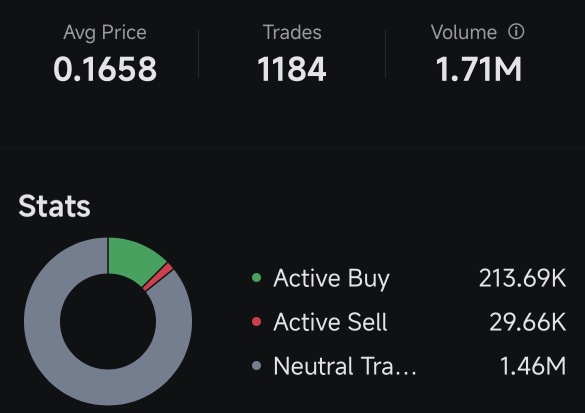This screenshot has height=413, width=585.
Task: Click the Avg Price label
Action: pos(105,32)
